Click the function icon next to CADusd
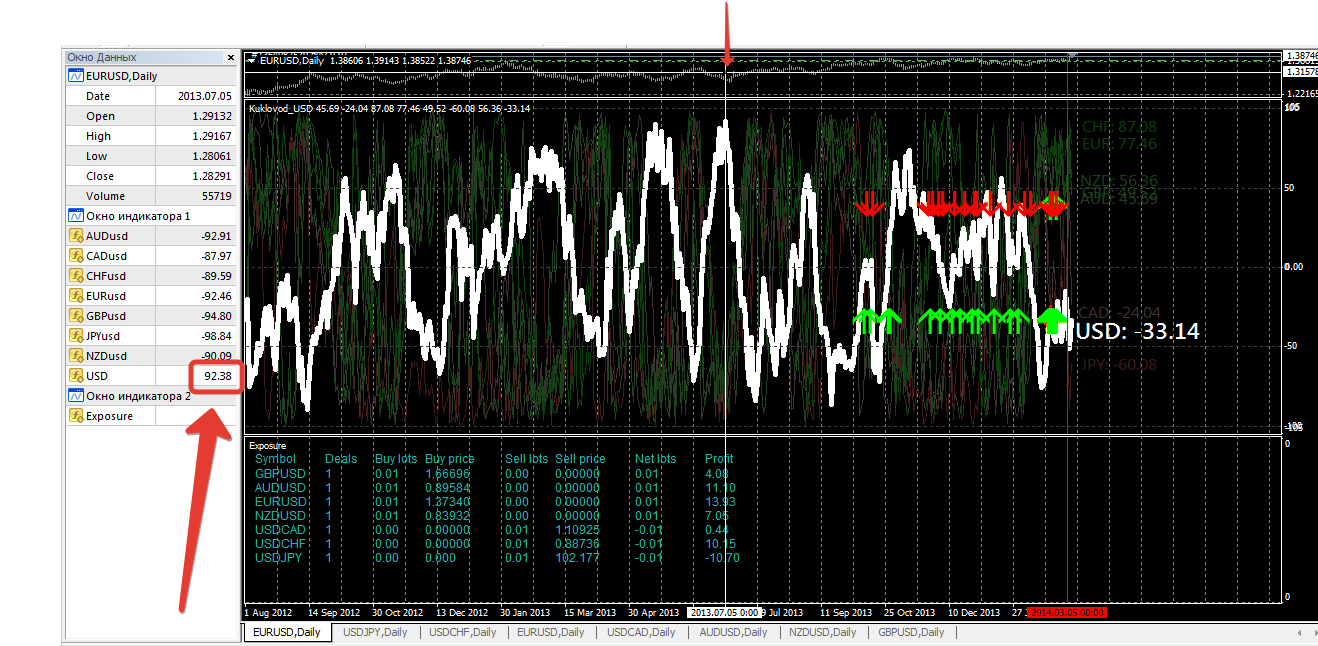Image resolution: width=1318 pixels, height=646 pixels. [75, 256]
